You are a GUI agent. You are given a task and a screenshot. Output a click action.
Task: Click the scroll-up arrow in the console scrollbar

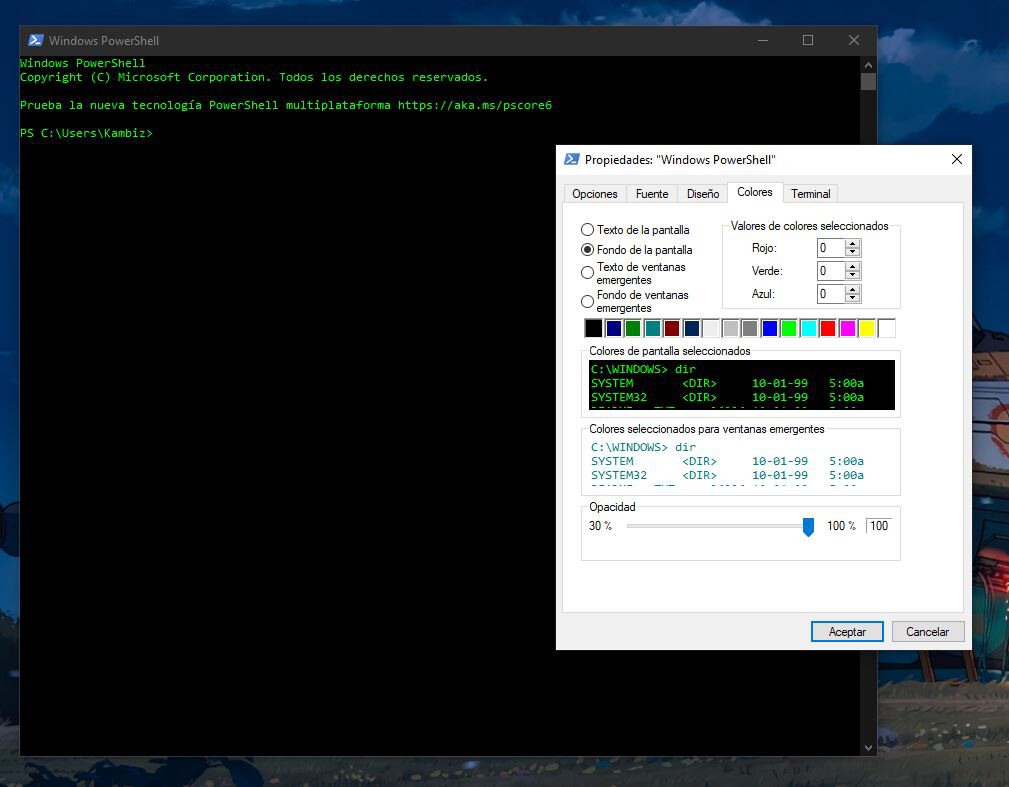click(868, 63)
